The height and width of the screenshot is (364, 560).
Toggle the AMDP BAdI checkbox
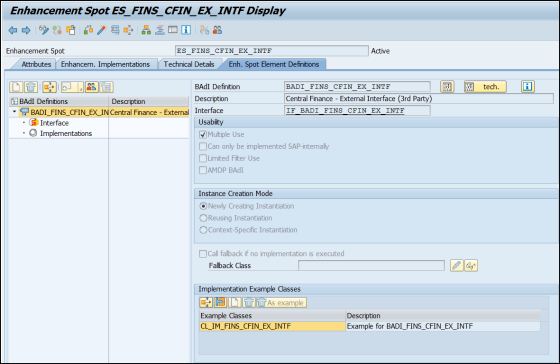(202, 170)
